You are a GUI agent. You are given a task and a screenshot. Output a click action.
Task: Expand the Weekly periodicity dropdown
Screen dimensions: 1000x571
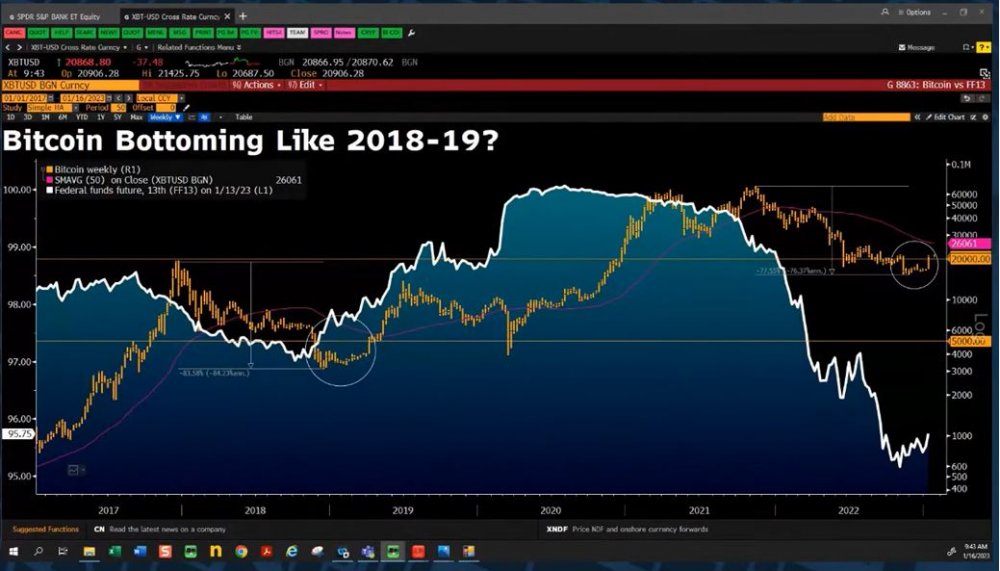[x=165, y=117]
